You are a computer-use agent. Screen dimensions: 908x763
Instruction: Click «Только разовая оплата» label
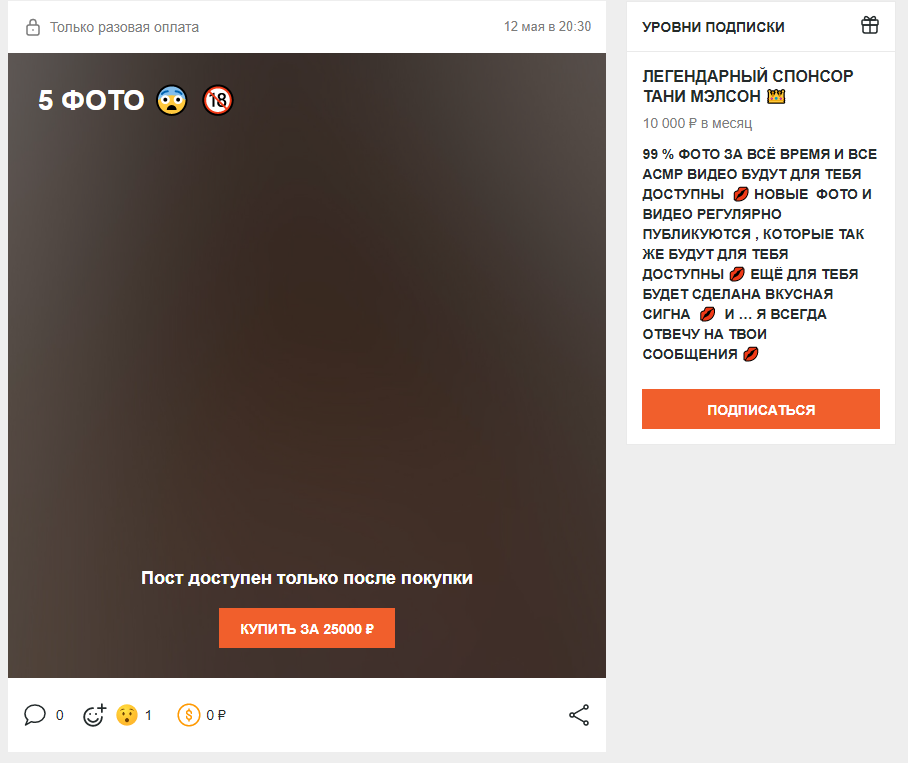125,27
